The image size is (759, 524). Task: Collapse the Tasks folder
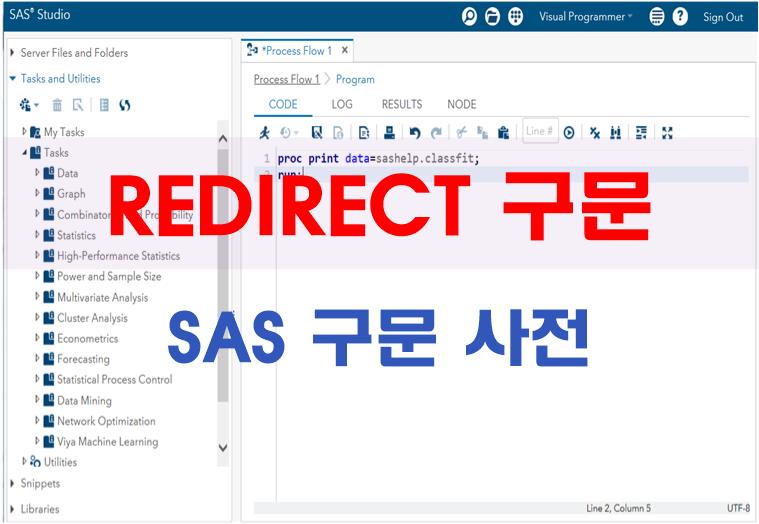(24, 152)
